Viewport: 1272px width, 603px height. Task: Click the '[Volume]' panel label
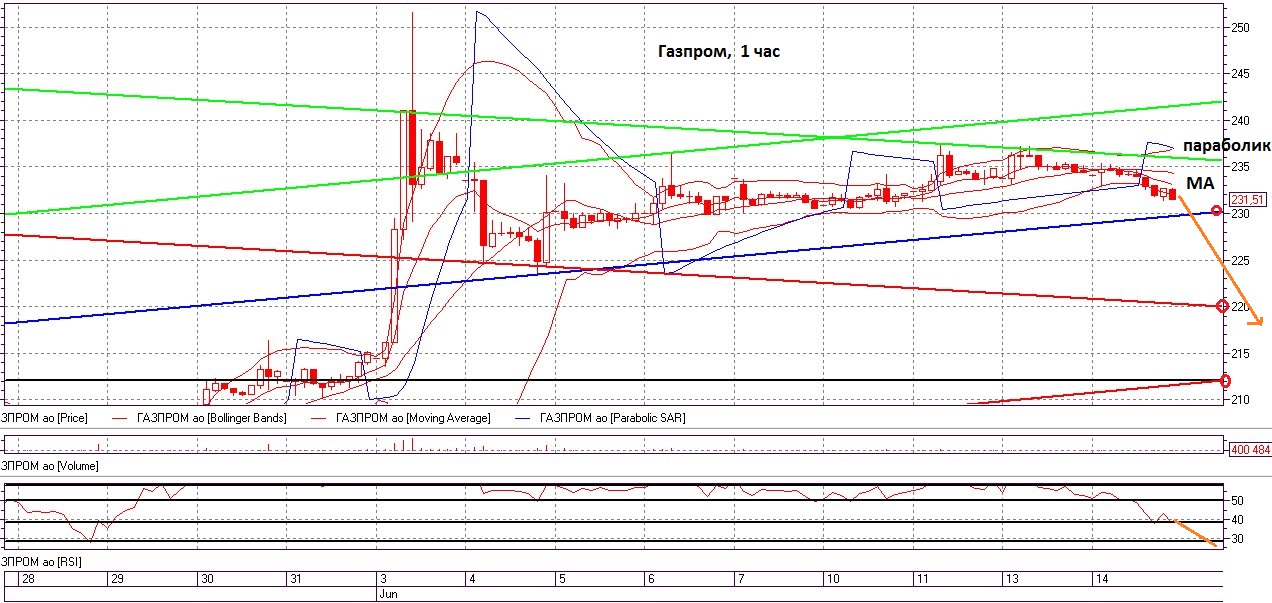click(49, 466)
